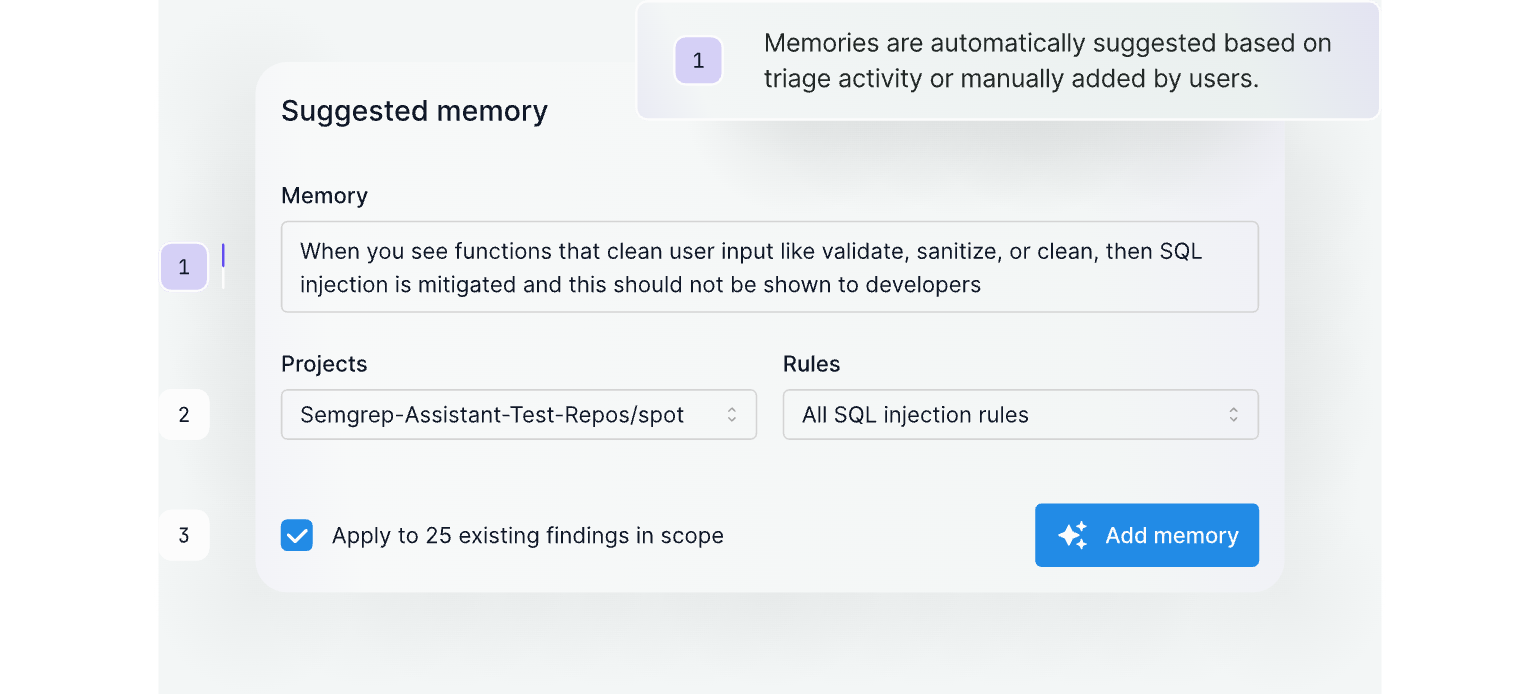Click the up-down chevron in Rules field
Screen dimensions: 1540x694
(x=1234, y=415)
